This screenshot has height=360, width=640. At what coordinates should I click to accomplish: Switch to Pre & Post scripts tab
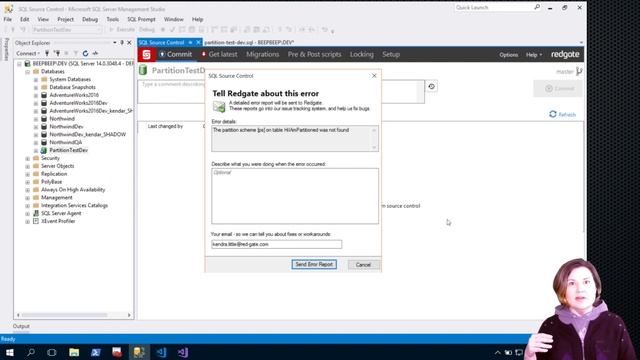click(314, 54)
